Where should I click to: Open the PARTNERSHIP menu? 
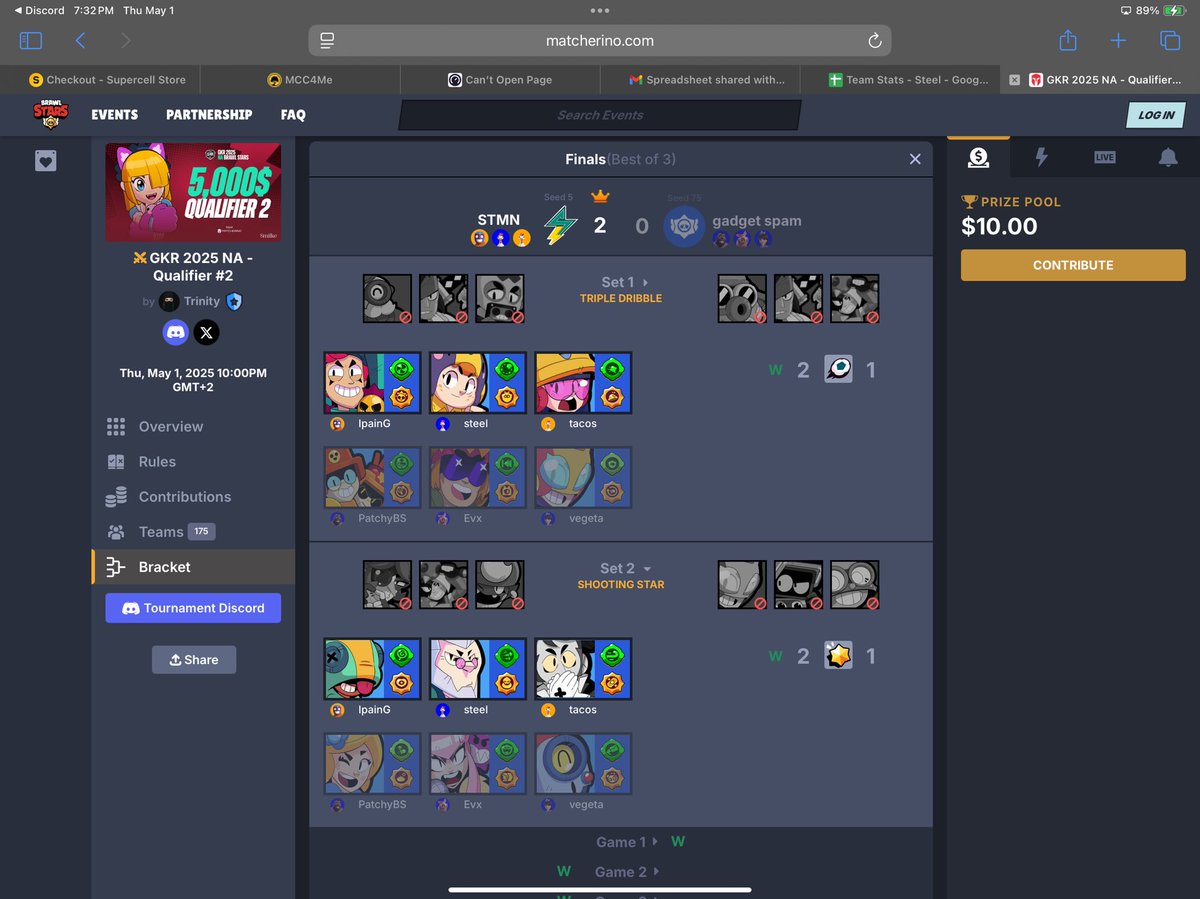pyautogui.click(x=209, y=115)
